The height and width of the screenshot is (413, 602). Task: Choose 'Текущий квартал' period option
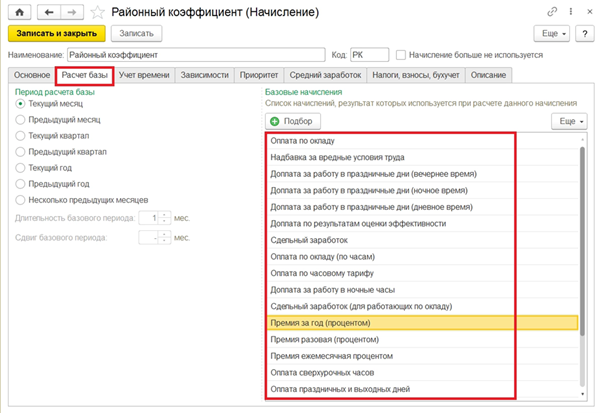tap(20, 135)
